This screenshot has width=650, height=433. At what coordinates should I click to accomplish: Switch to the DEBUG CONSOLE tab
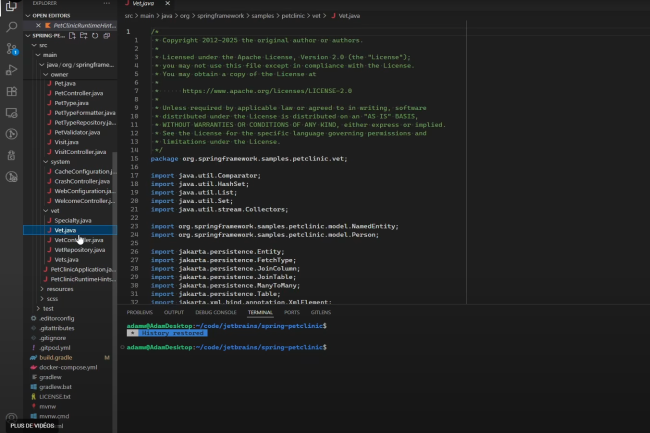pyautogui.click(x=216, y=312)
